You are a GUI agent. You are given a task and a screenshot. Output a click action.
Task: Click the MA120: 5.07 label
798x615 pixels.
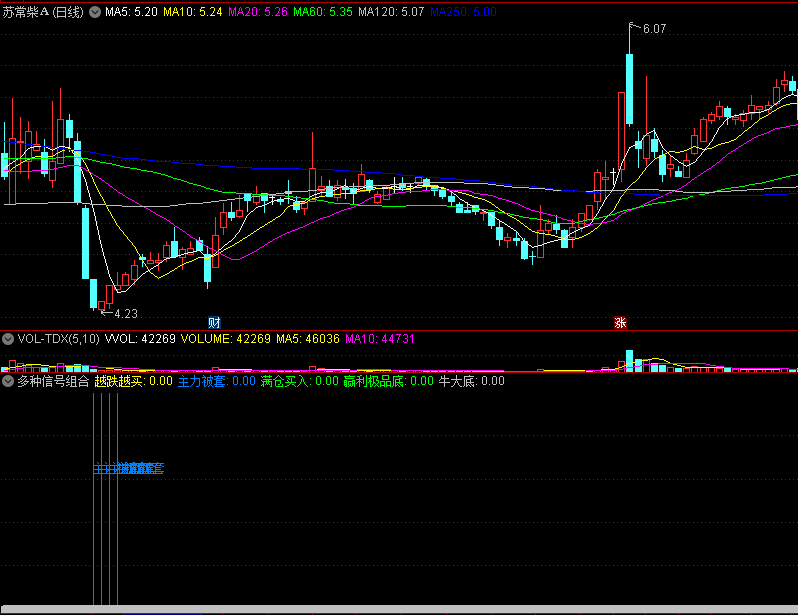pyautogui.click(x=391, y=12)
